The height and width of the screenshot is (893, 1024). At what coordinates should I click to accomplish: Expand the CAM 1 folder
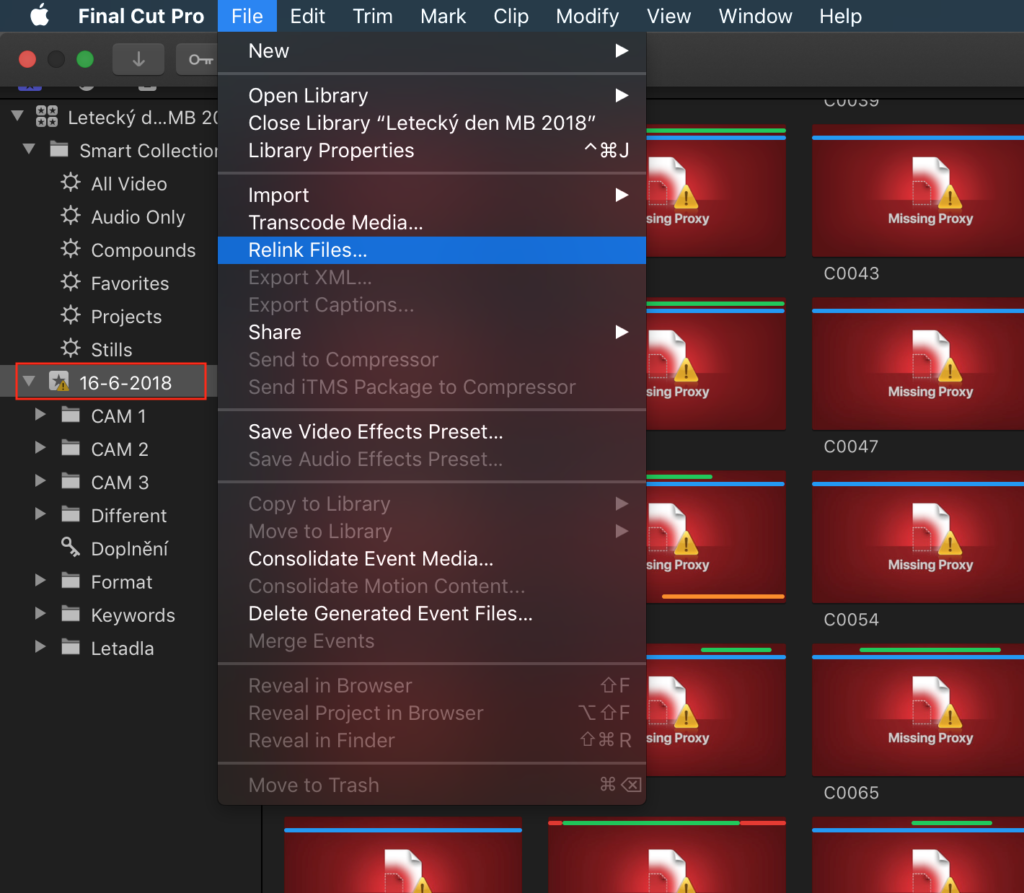[40, 415]
